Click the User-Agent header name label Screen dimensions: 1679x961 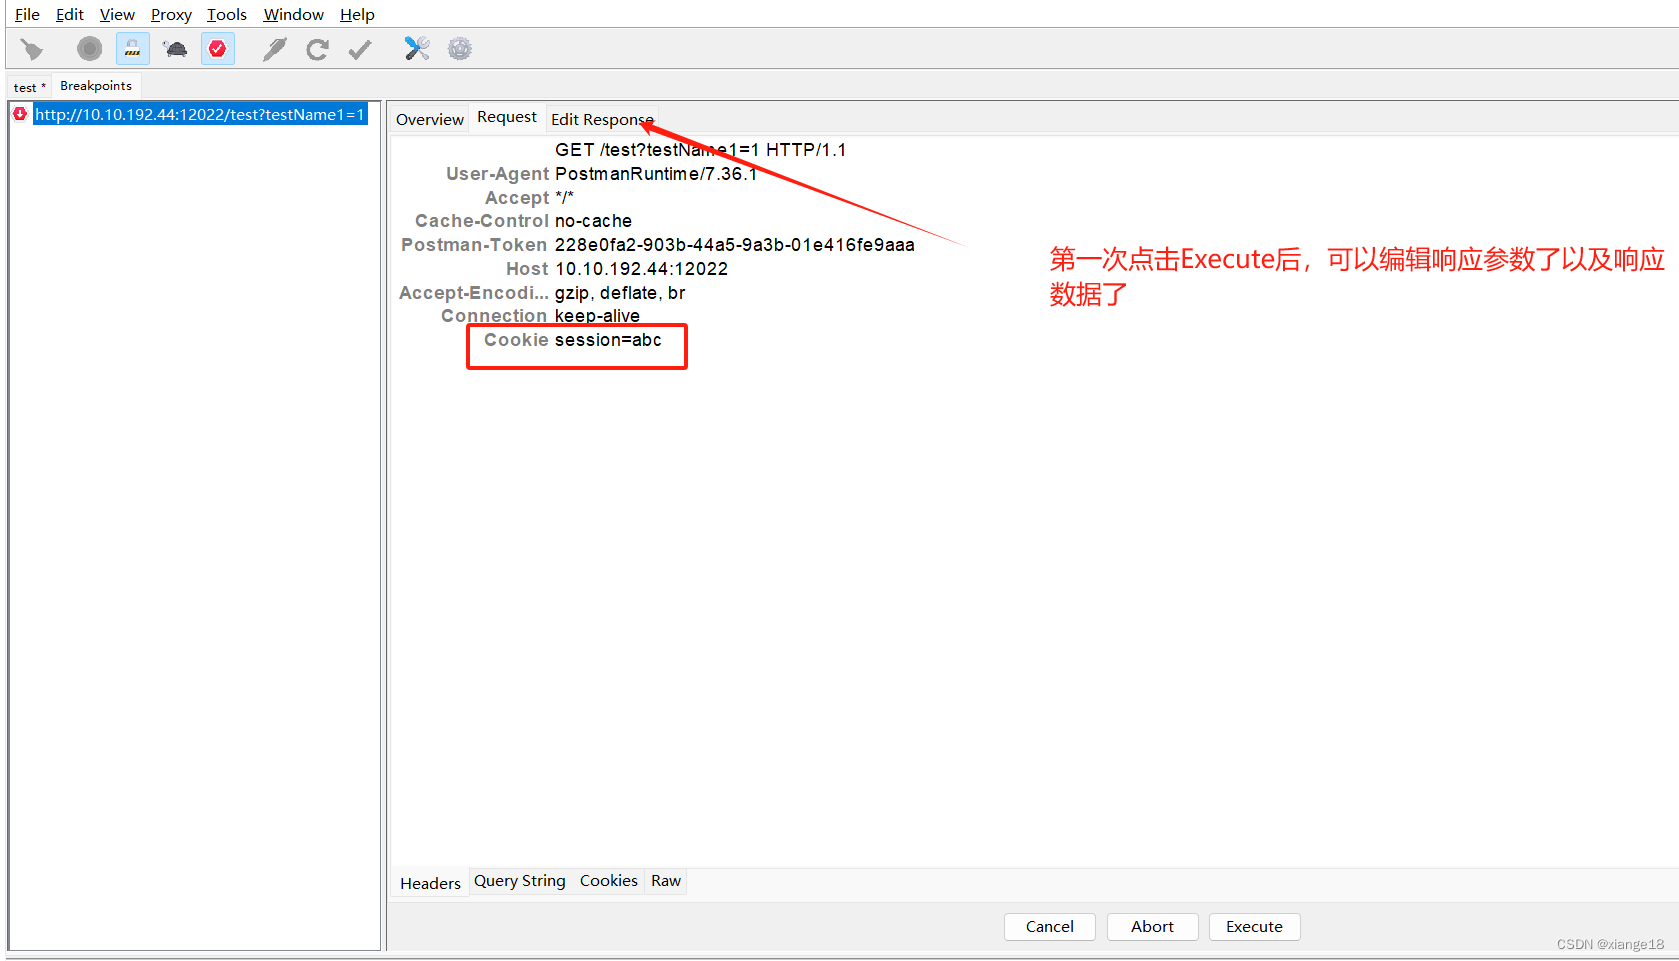click(x=497, y=174)
